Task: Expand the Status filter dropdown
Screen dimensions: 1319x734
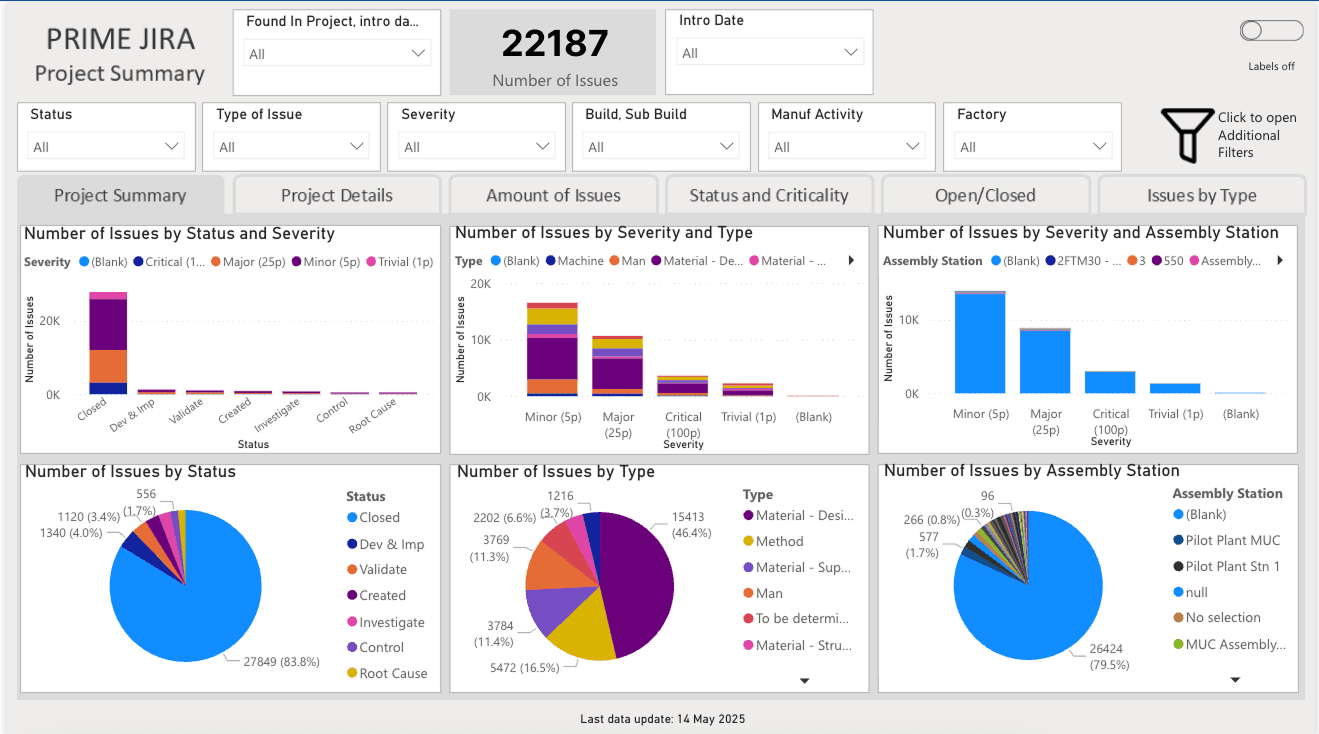Action: tap(106, 147)
